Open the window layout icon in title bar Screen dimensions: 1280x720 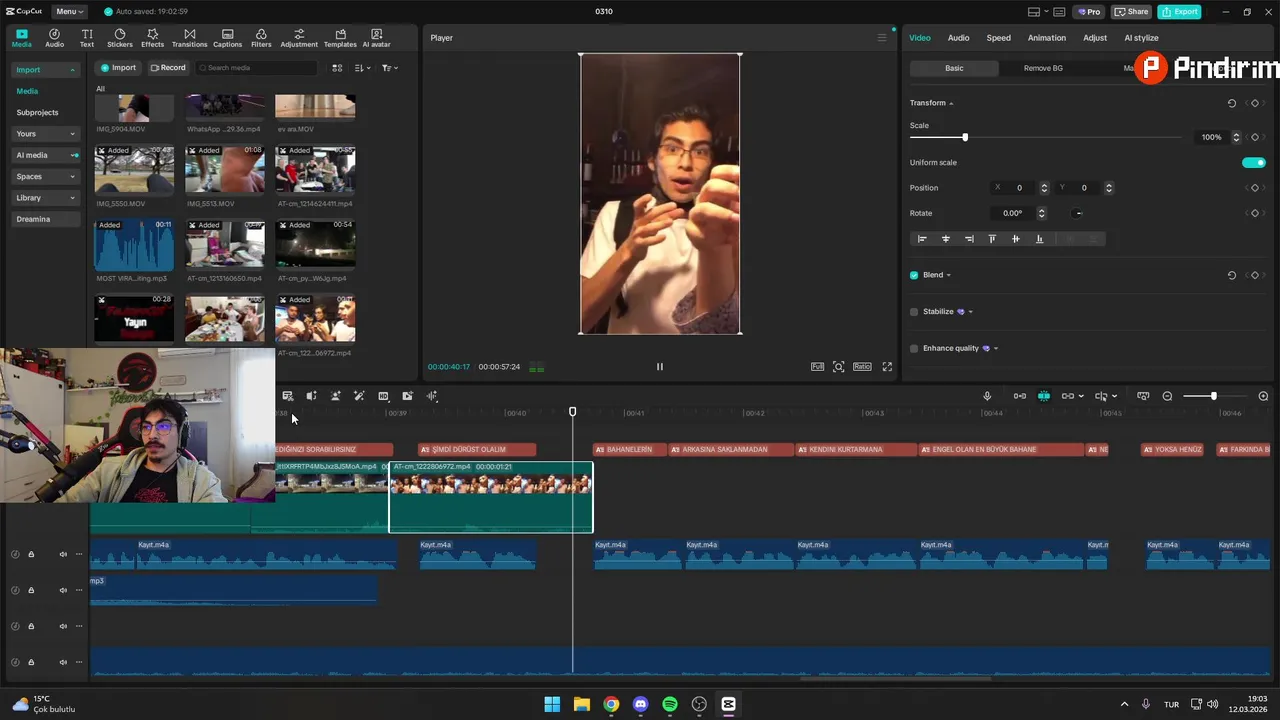[1034, 12]
